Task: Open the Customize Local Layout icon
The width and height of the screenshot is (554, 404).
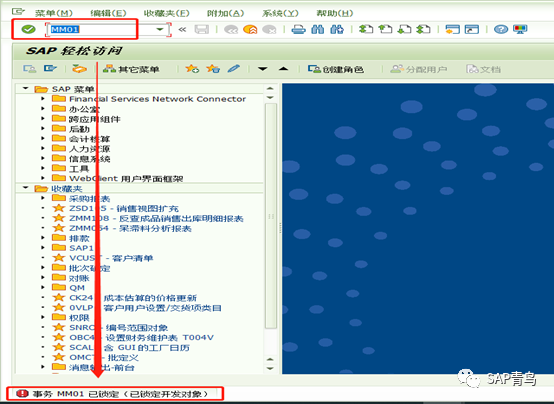Action: (x=520, y=29)
